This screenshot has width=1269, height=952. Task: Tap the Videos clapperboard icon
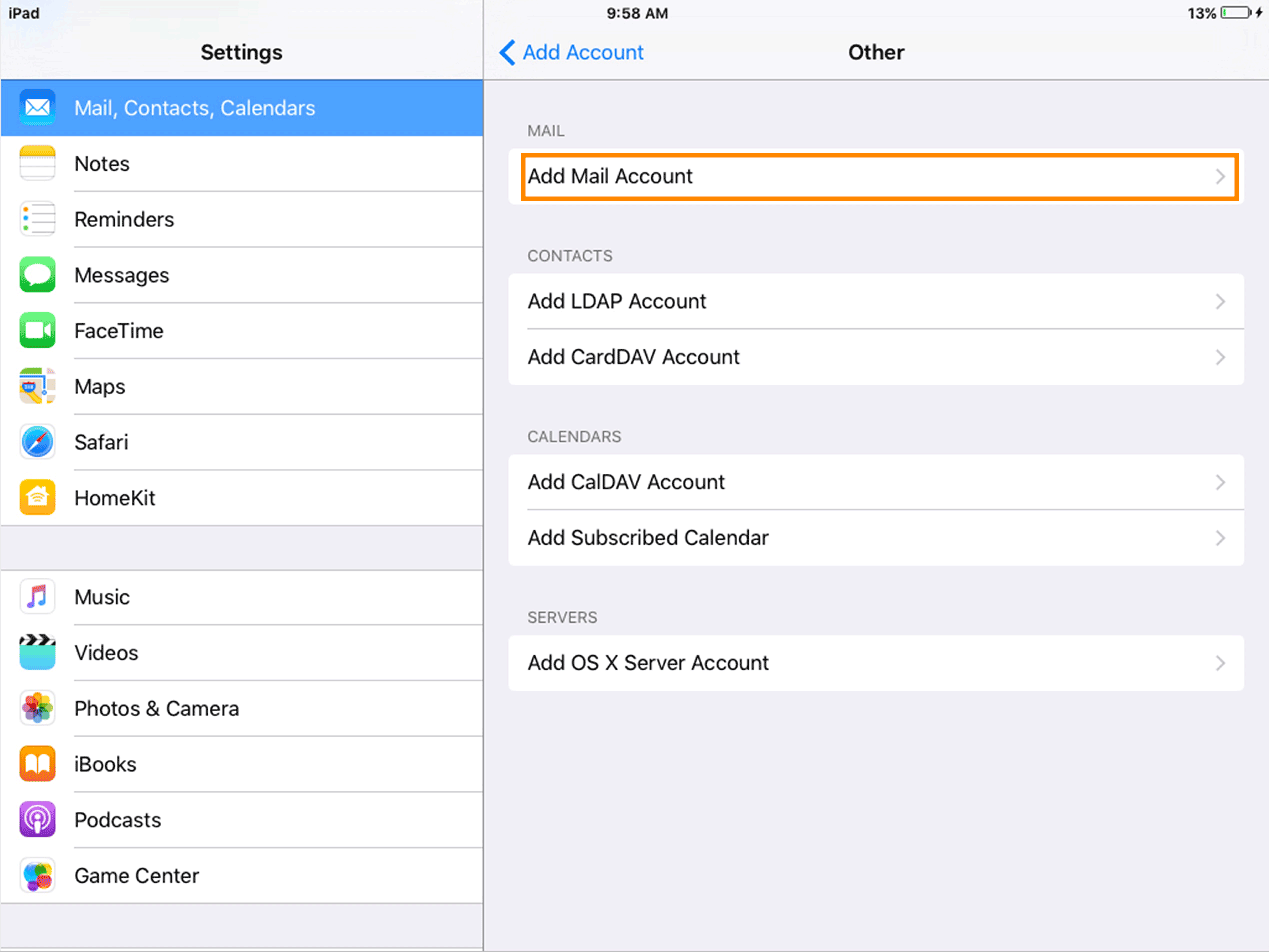[x=37, y=653]
